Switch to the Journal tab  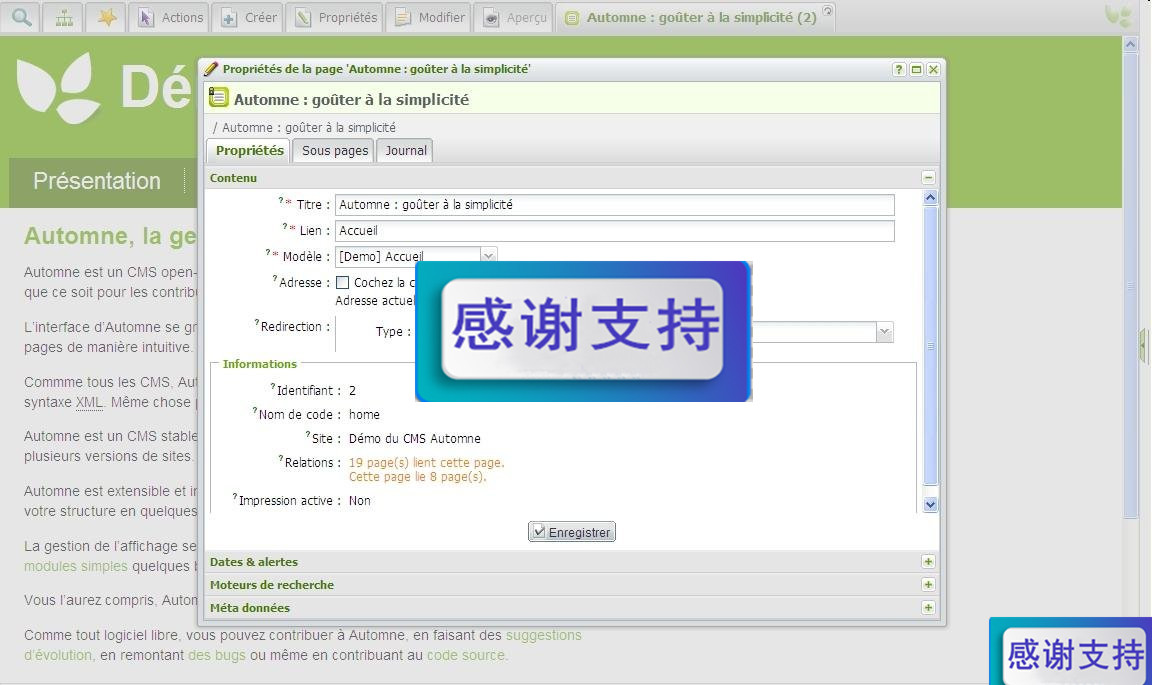point(406,150)
